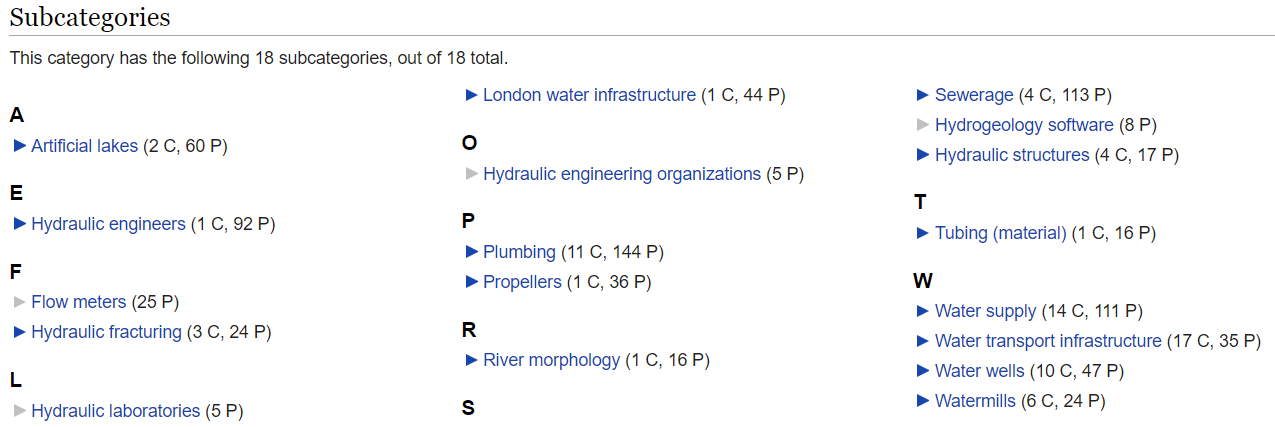Expand the Propellers subcategory arrow
Image resolution: width=1275 pixels, height=427 pixels.
click(472, 282)
